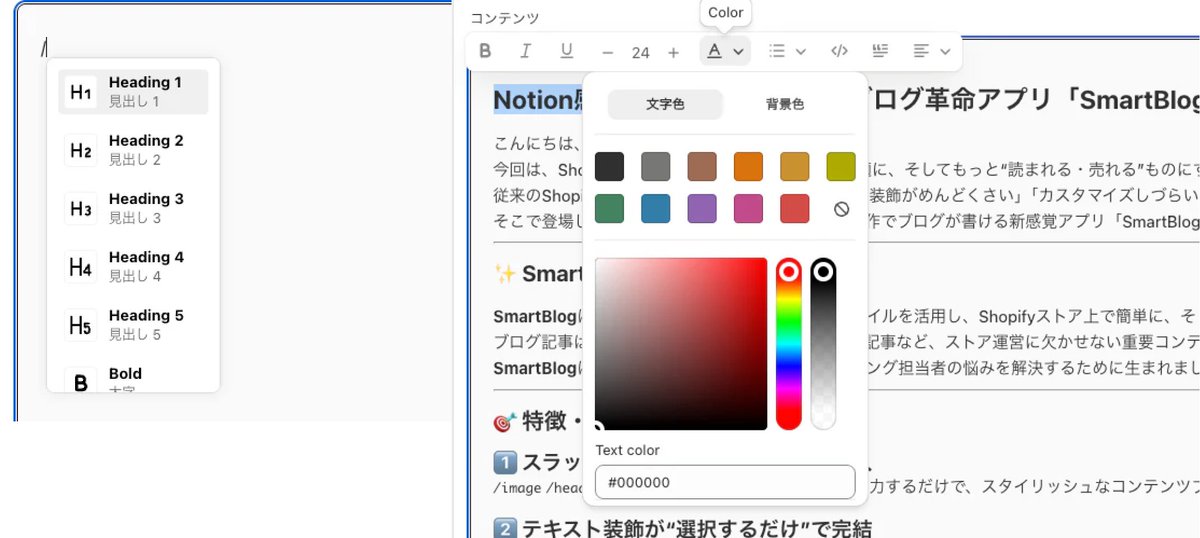
Task: Click the Text color hex input field
Action: tap(725, 482)
